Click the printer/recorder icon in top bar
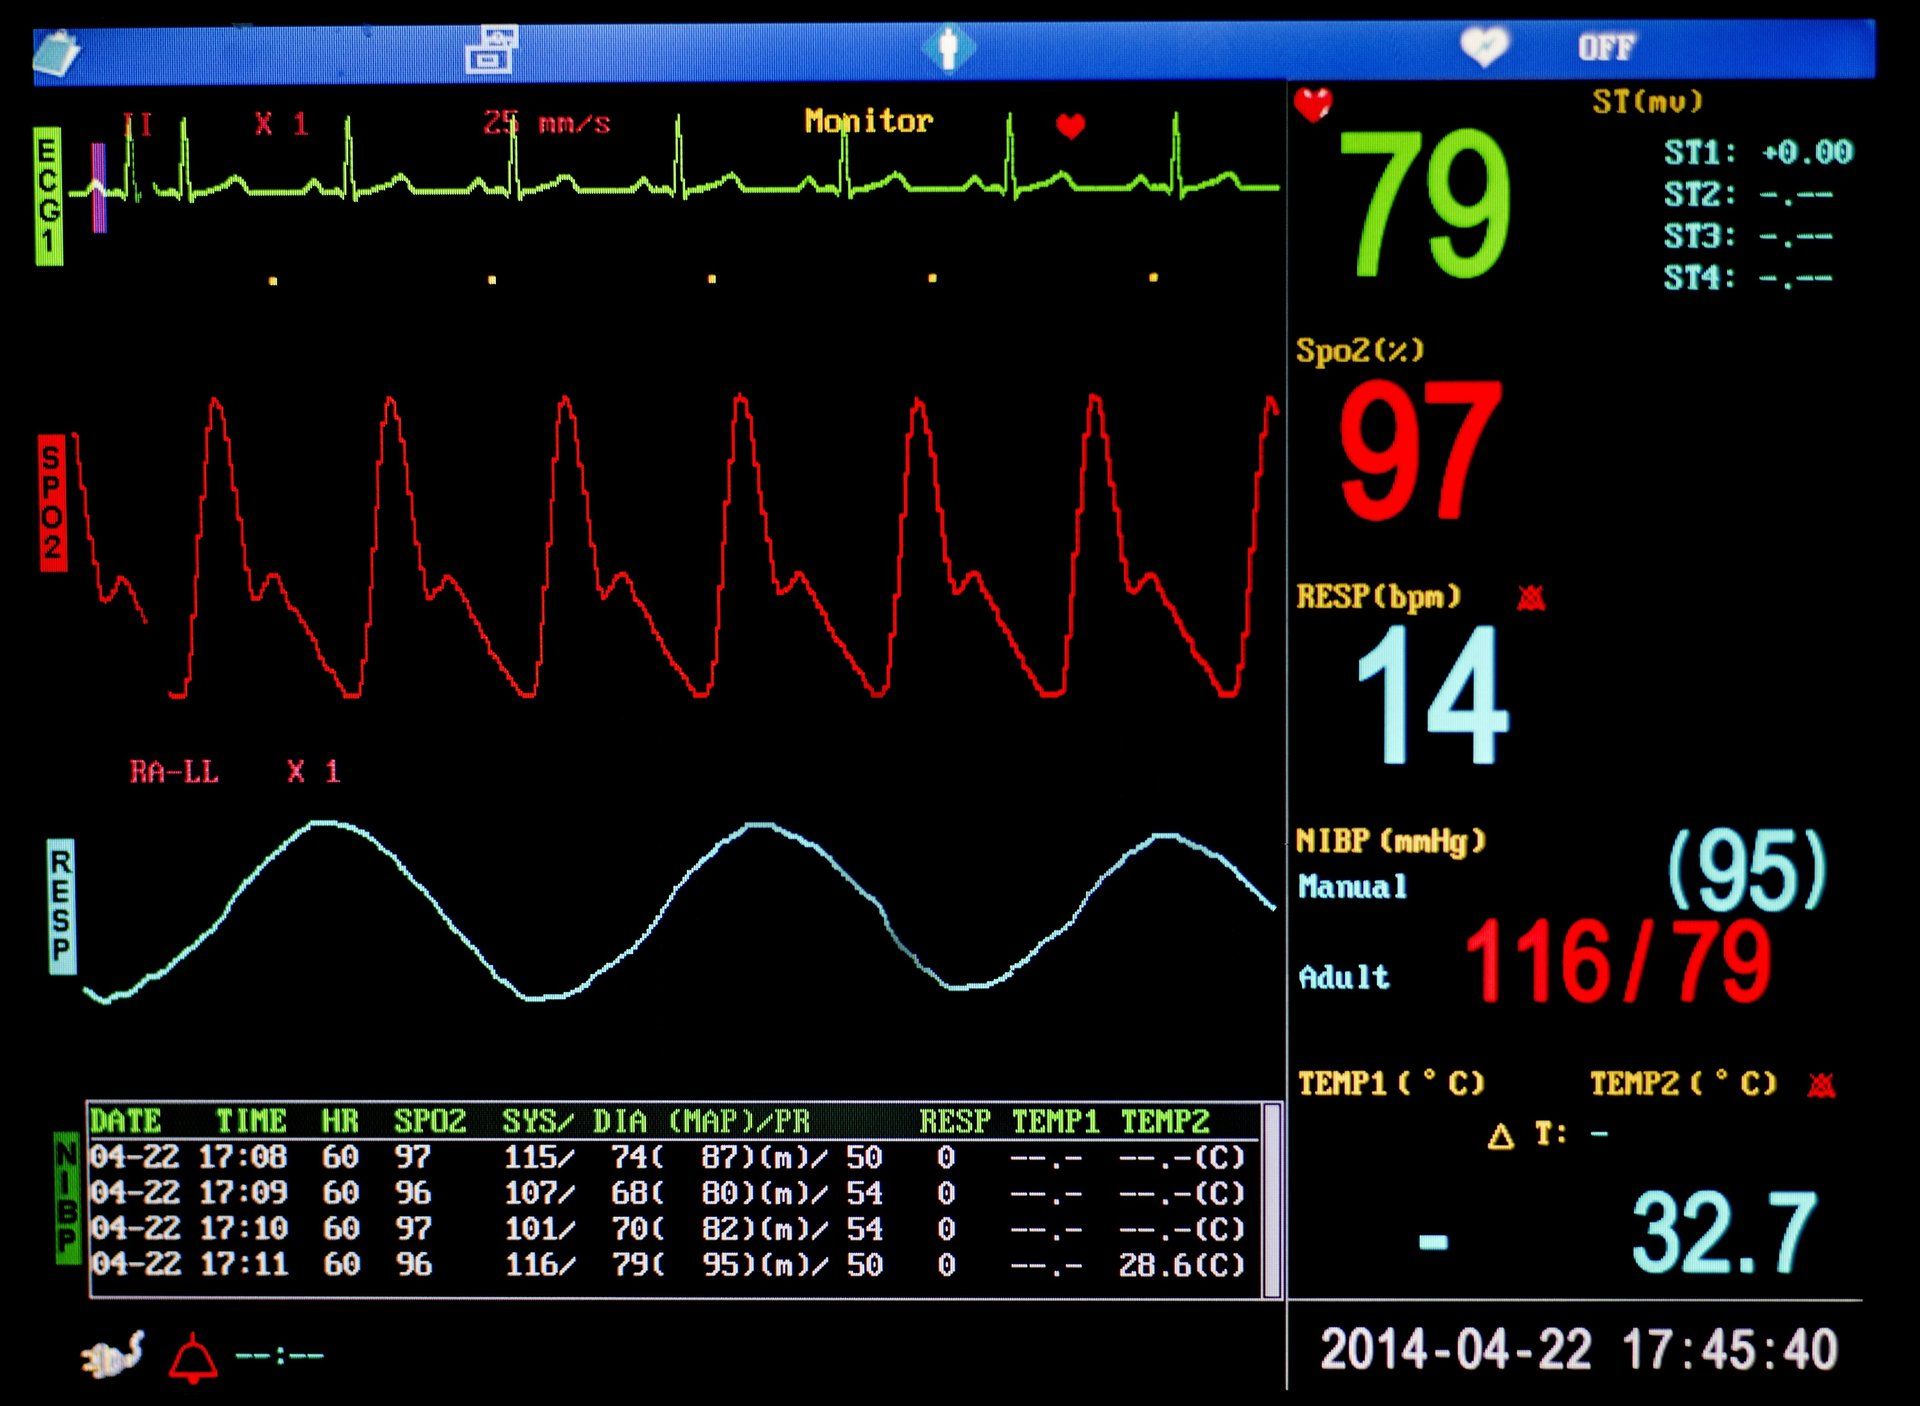Viewport: 1920px width, 1406px height. [491, 50]
